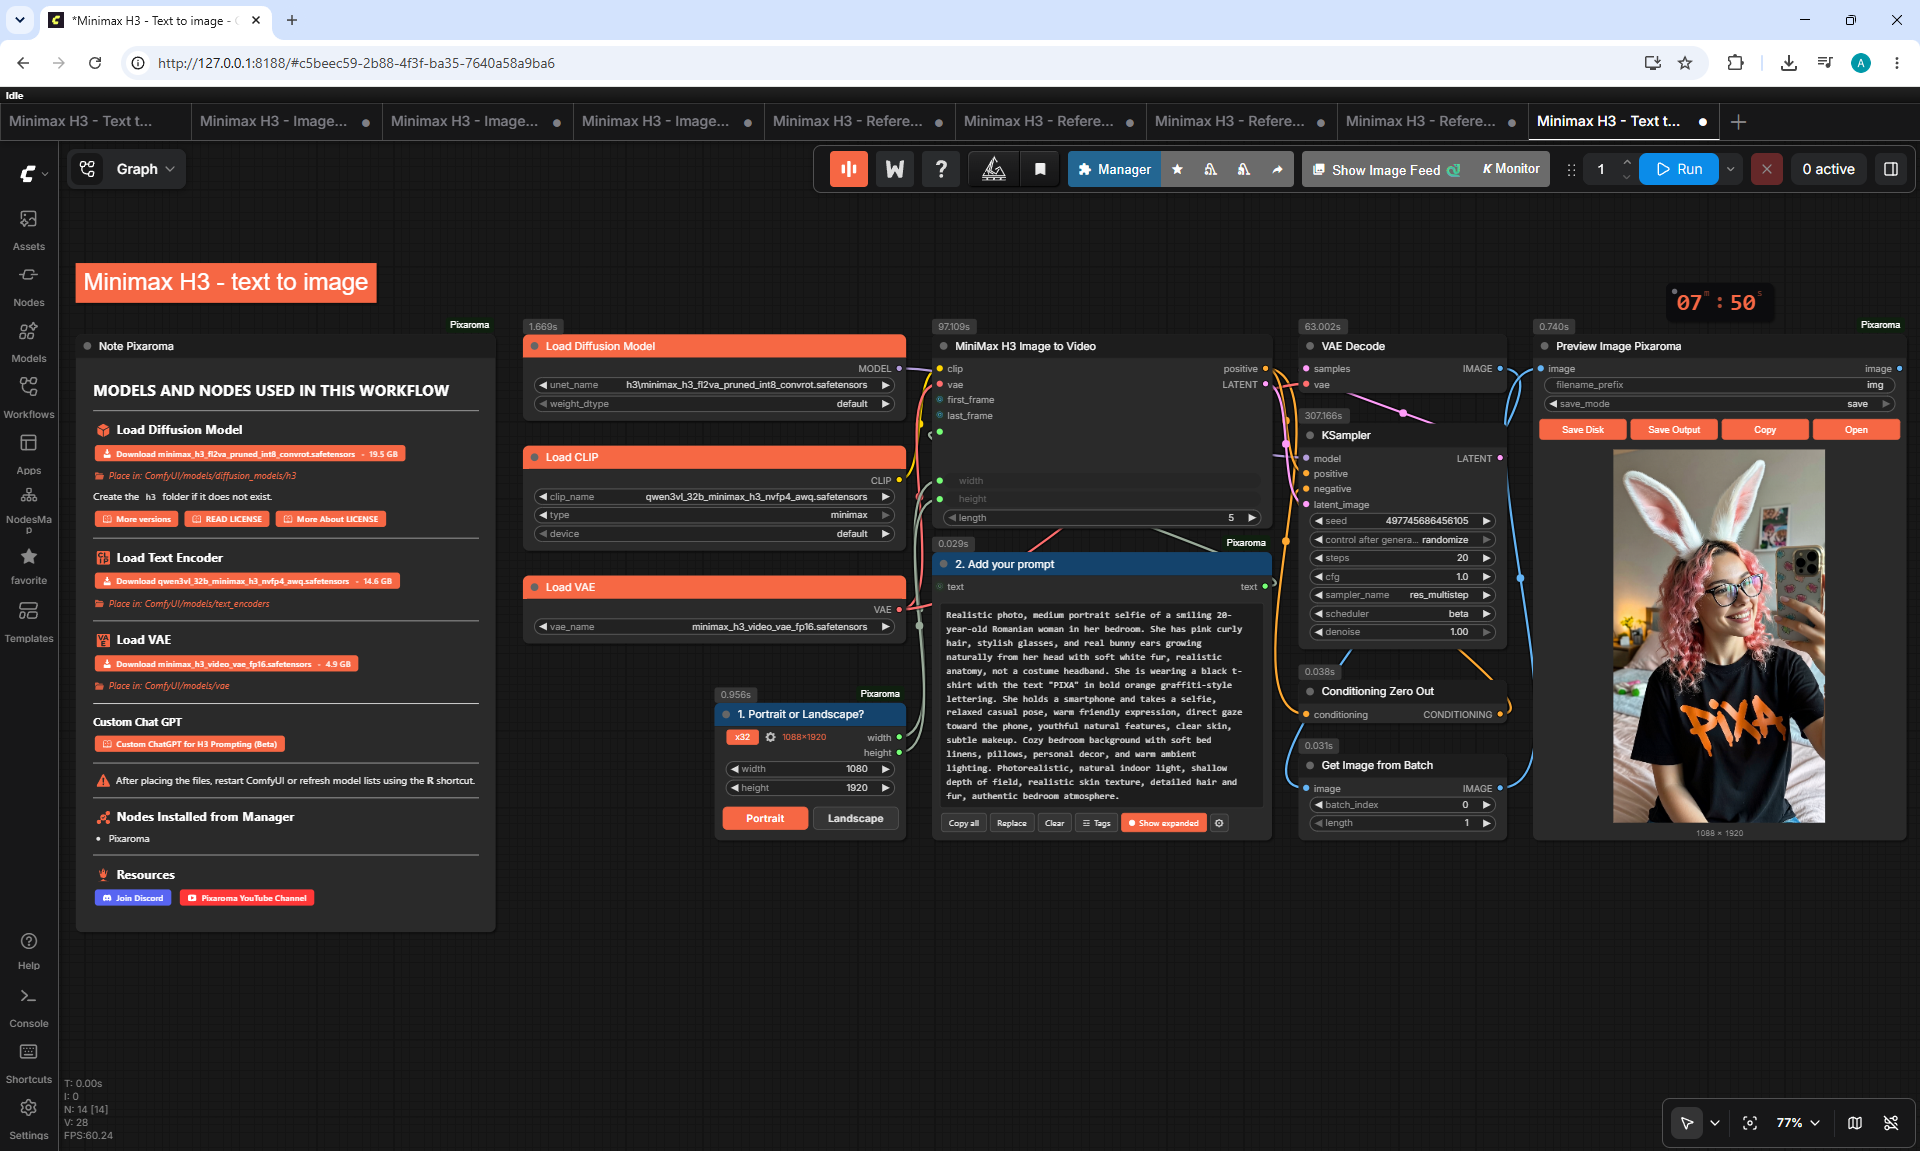Click Save Disk in Preview Image node
The height and width of the screenshot is (1151, 1920).
[x=1582, y=429]
